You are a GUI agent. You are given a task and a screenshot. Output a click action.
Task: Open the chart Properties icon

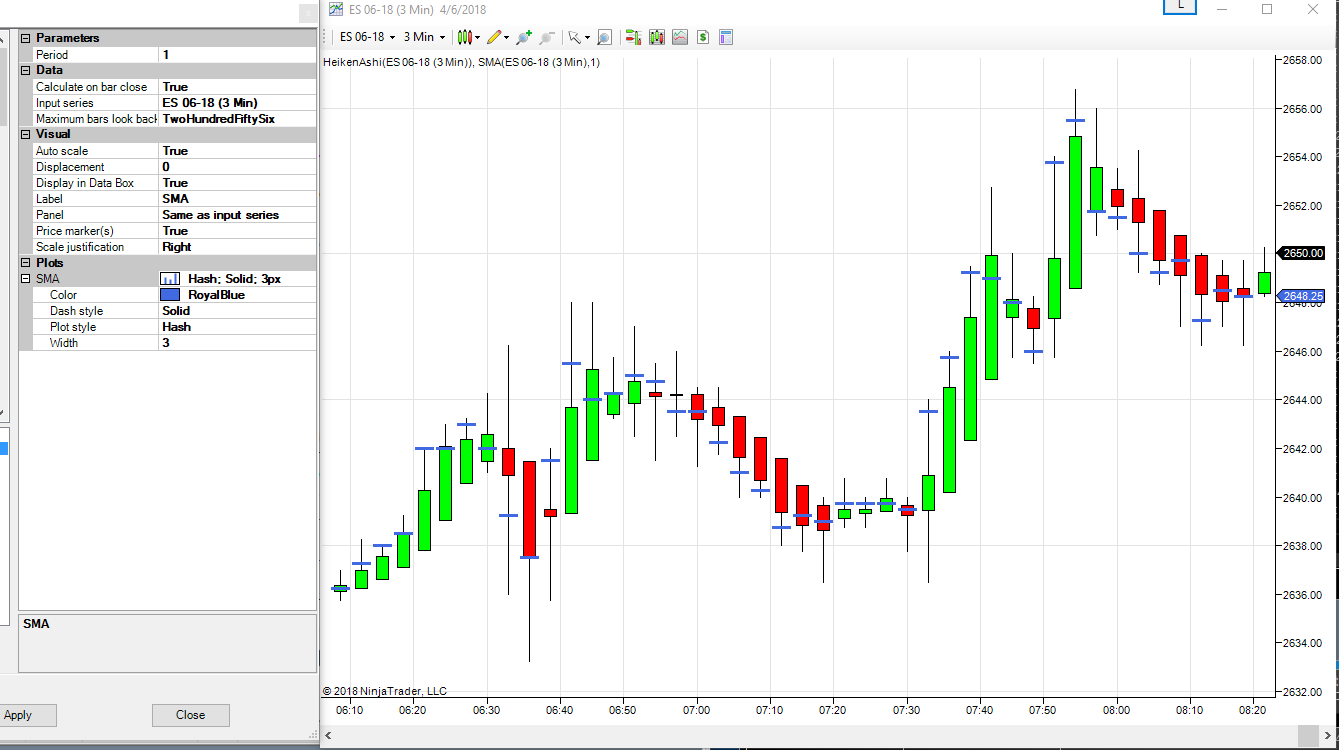pyautogui.click(x=726, y=37)
